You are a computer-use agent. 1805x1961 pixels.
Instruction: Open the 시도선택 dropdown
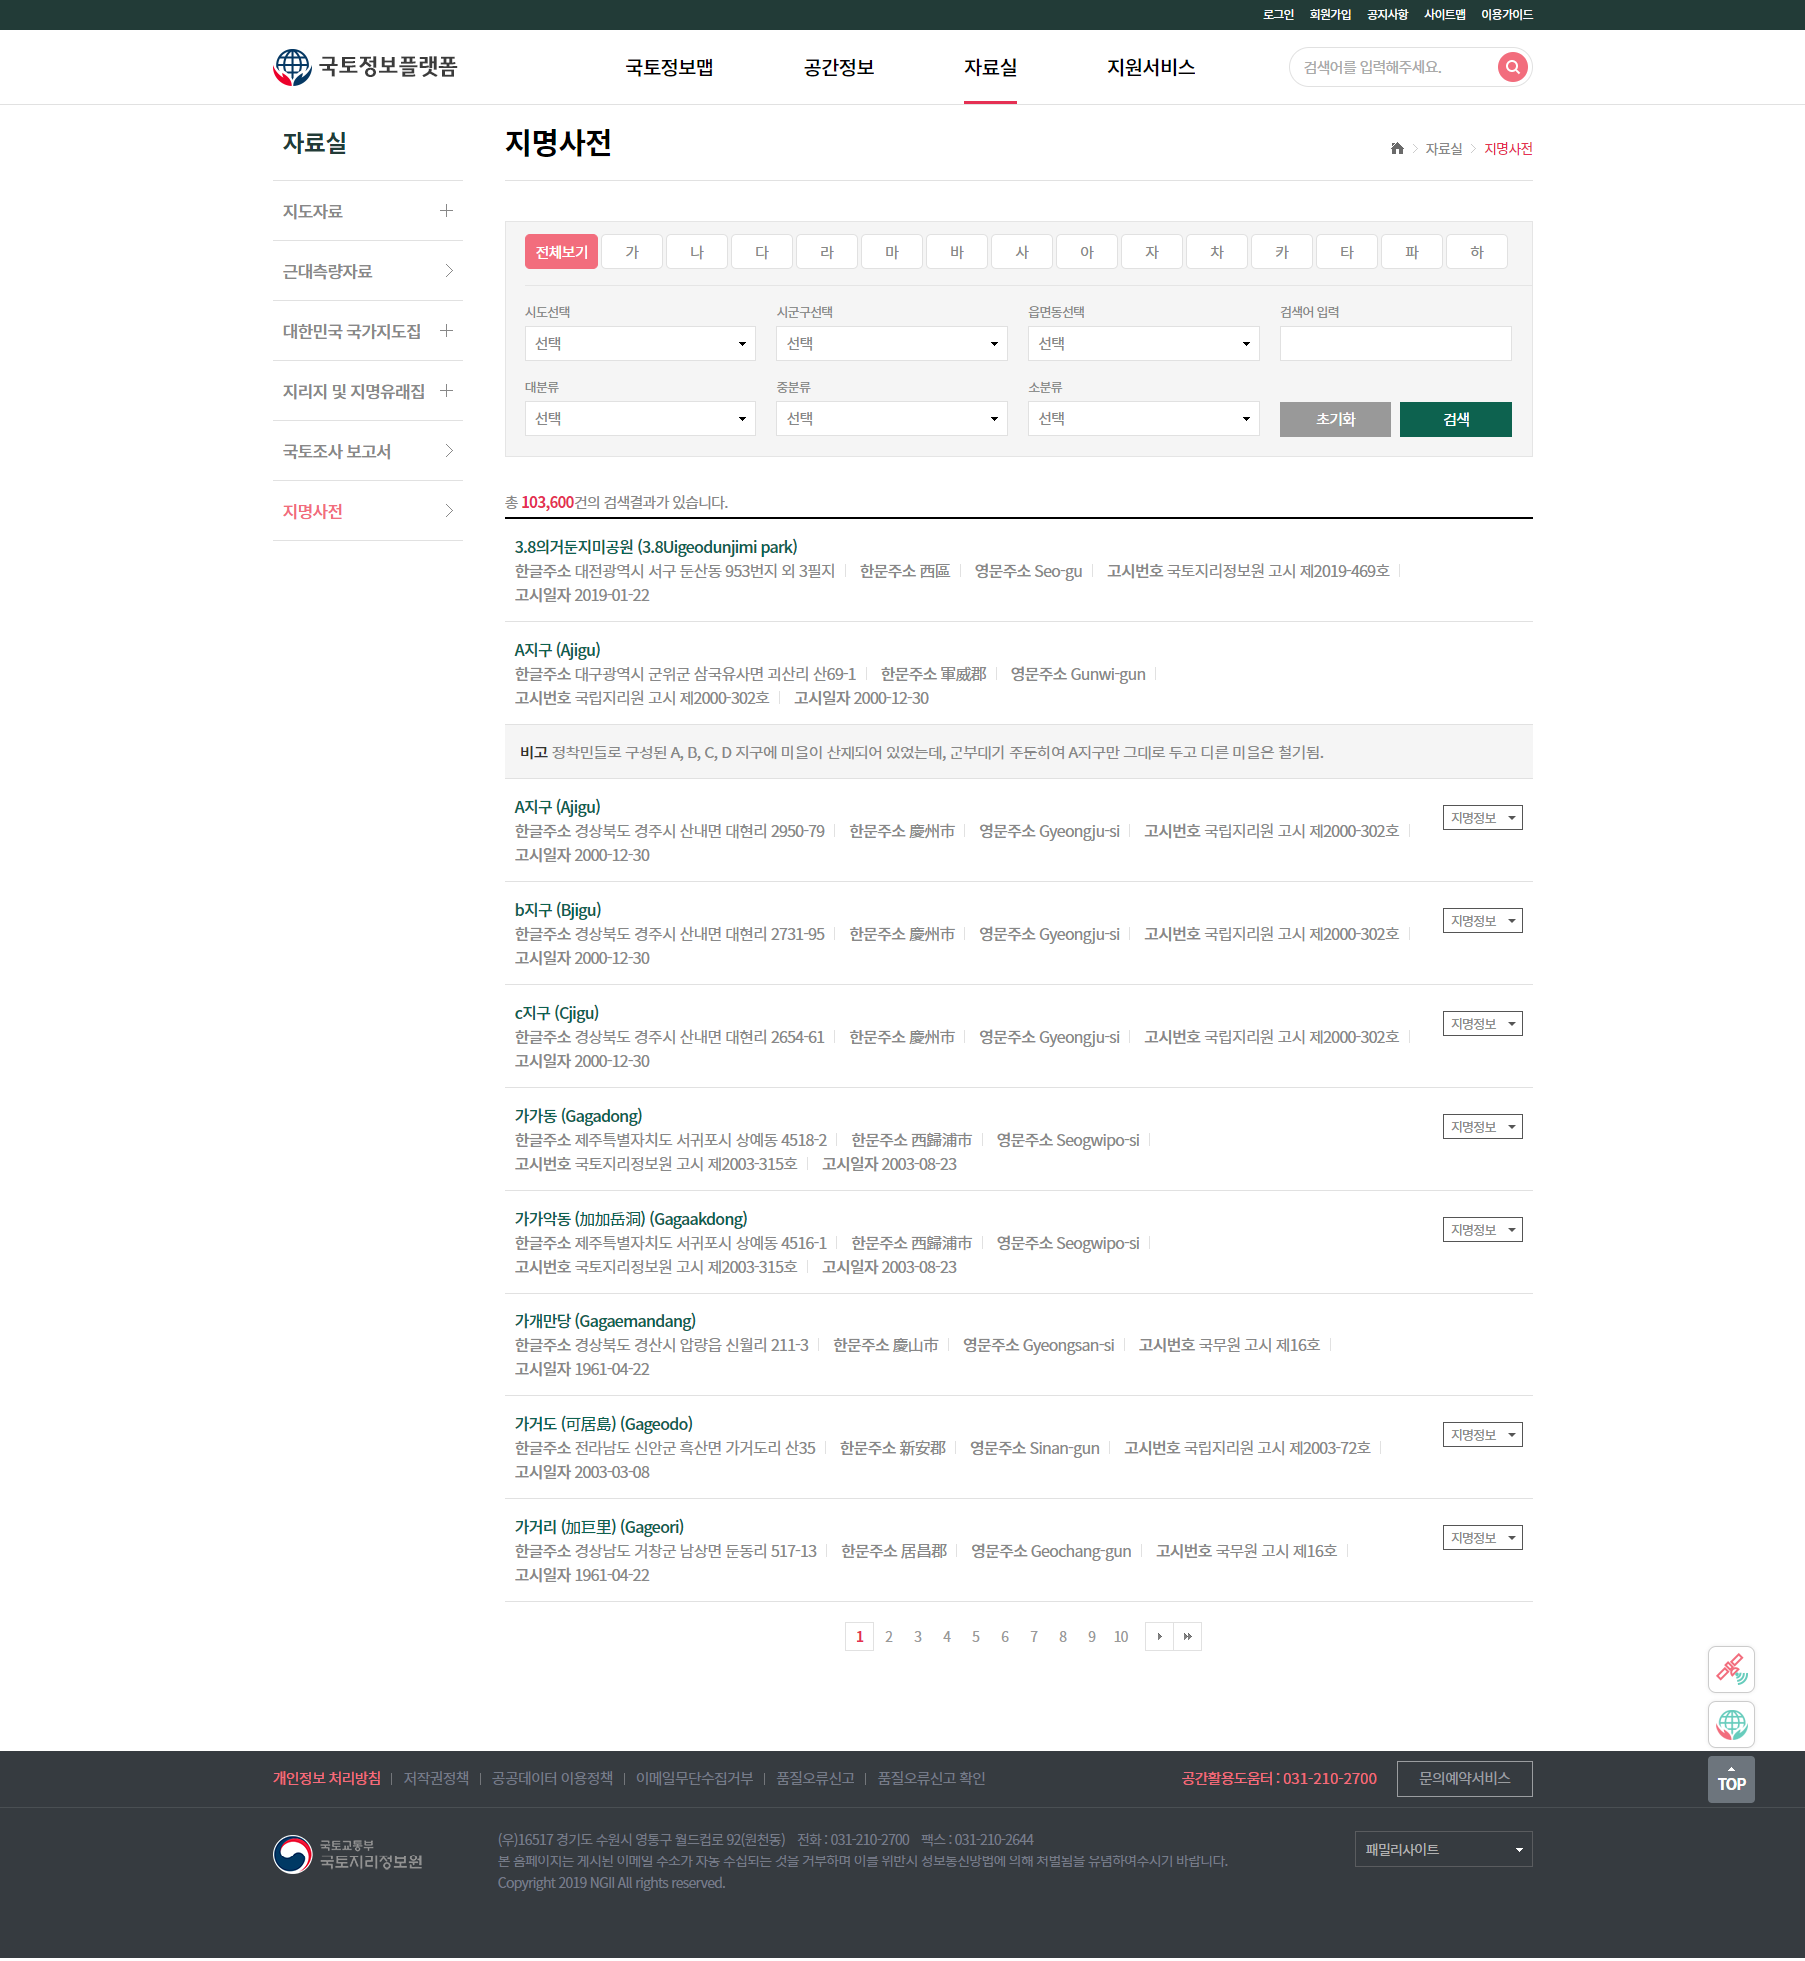pos(640,344)
